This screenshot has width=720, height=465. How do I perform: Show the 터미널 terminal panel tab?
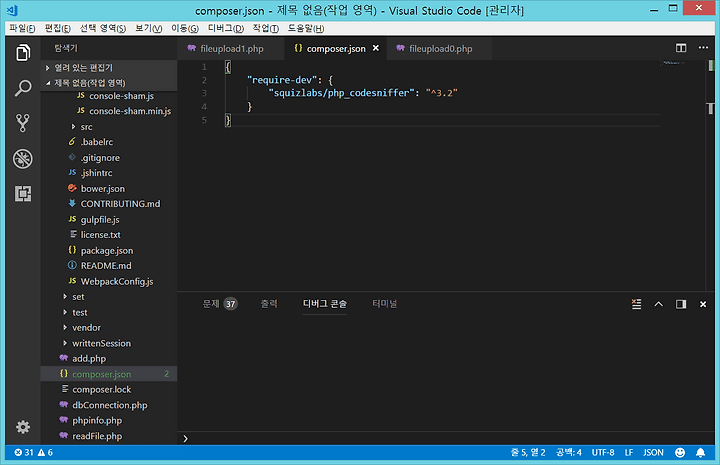coord(384,304)
